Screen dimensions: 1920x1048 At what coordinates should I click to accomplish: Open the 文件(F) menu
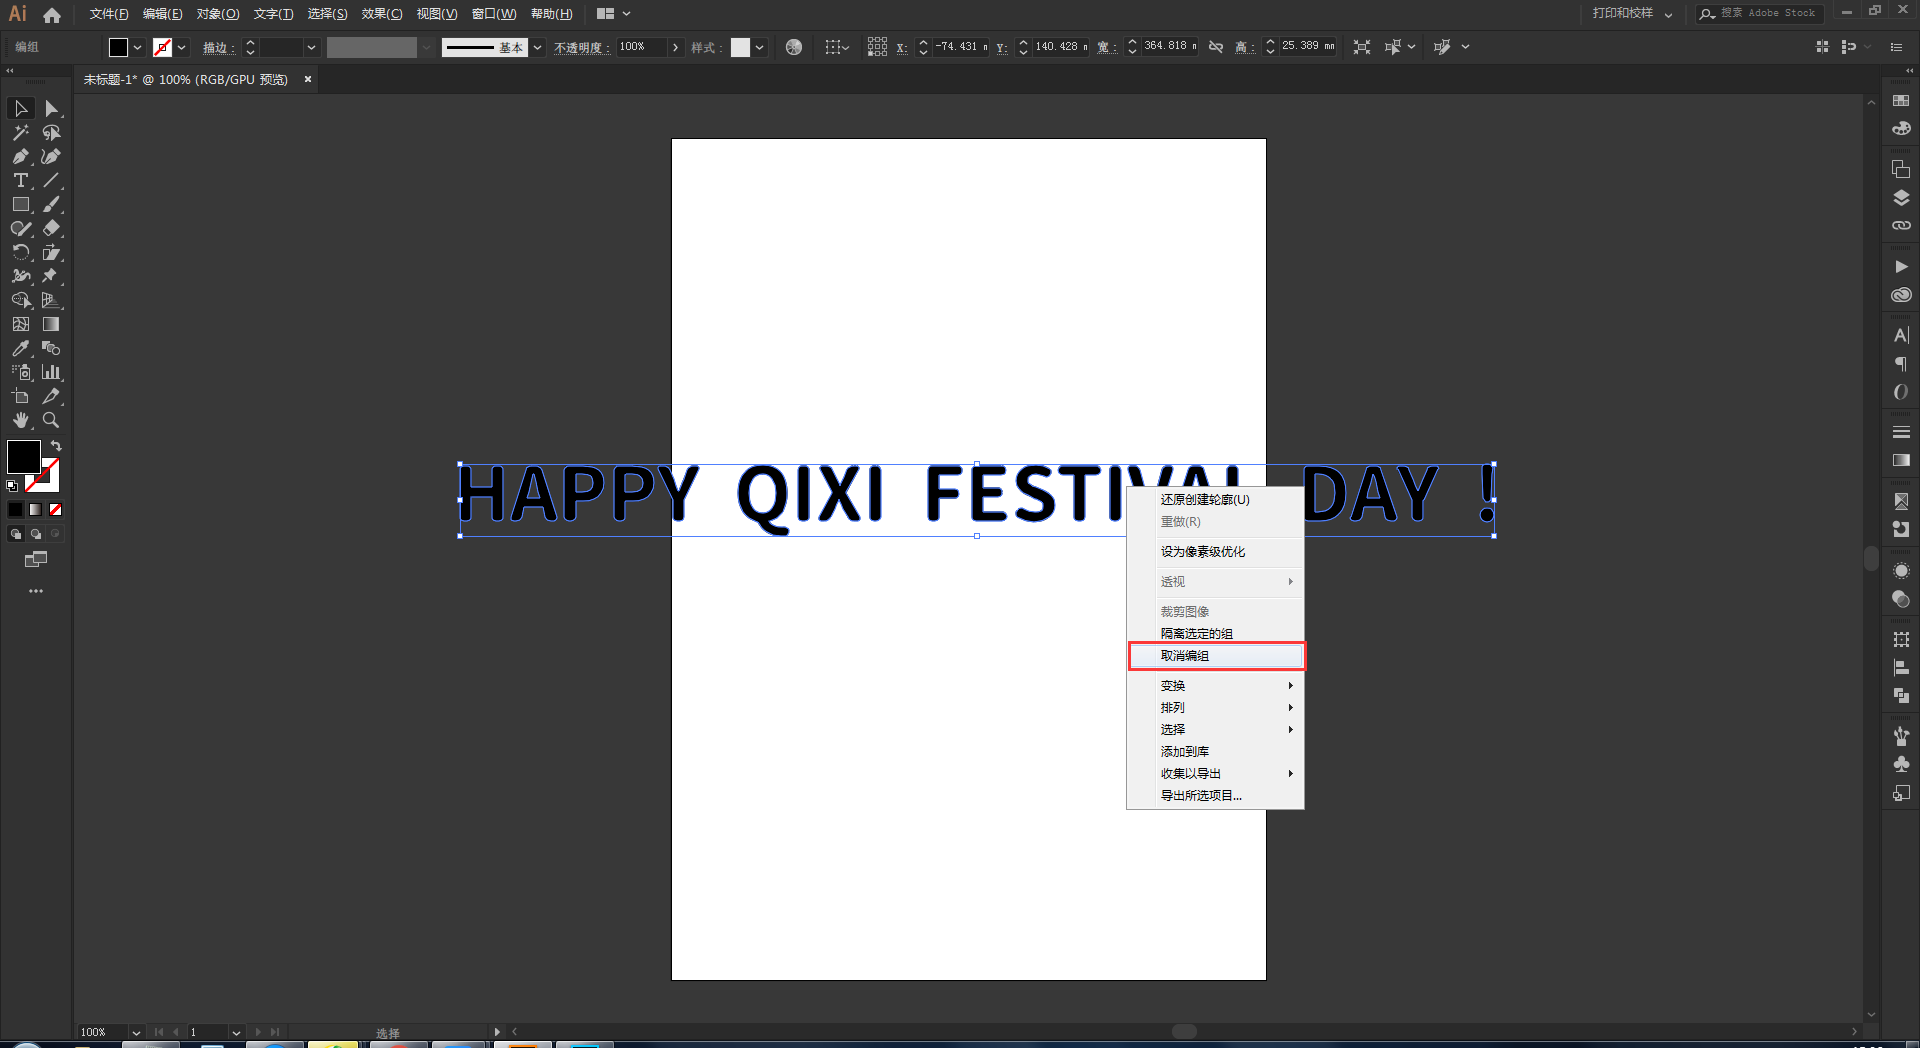point(109,14)
